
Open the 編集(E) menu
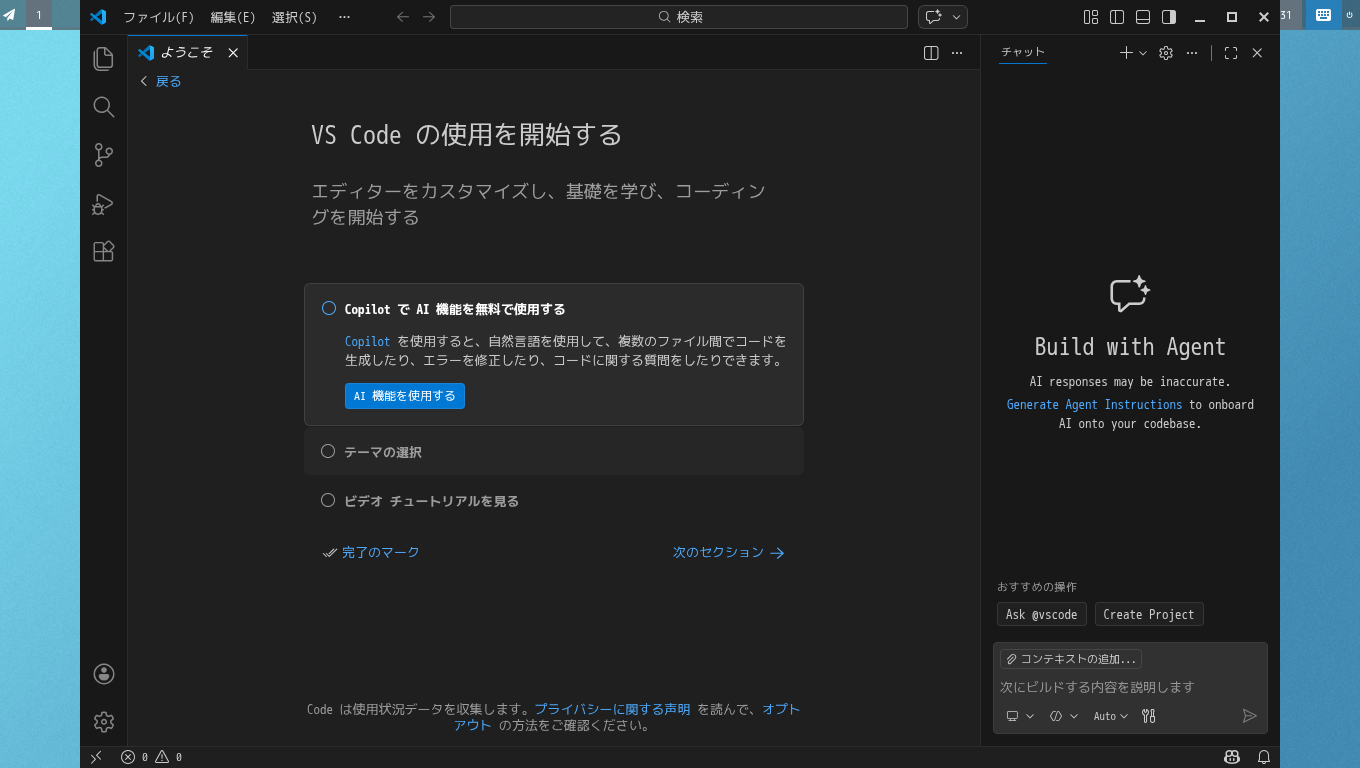(233, 17)
